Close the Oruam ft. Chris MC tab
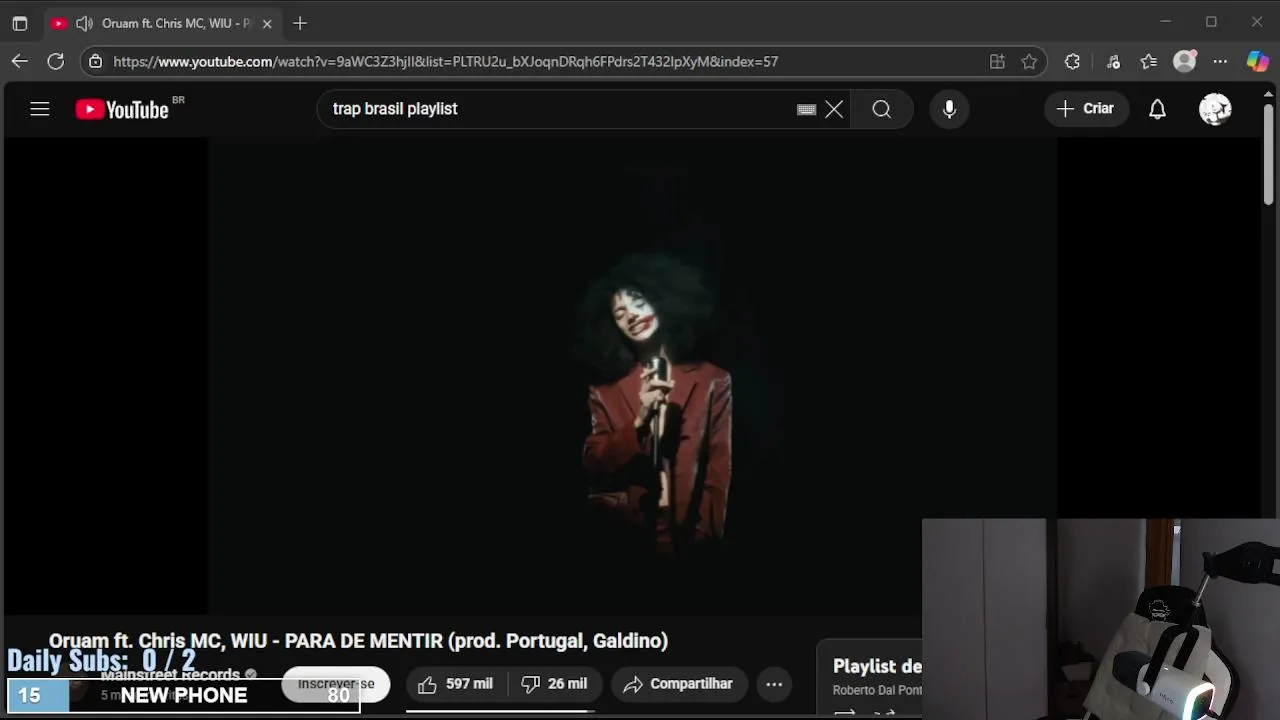This screenshot has height=720, width=1280. (267, 23)
